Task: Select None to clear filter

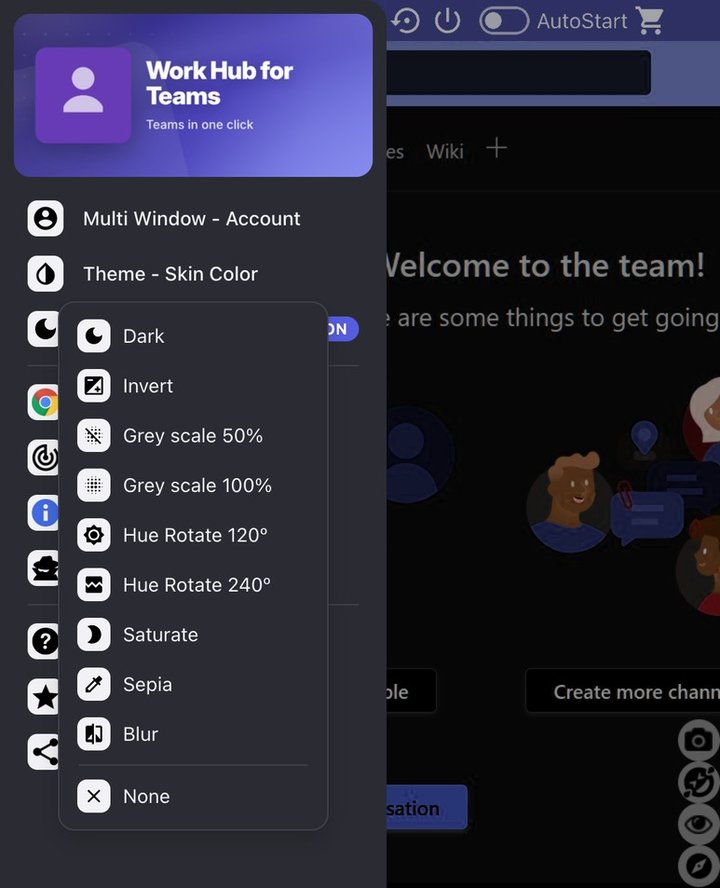Action: pos(193,796)
